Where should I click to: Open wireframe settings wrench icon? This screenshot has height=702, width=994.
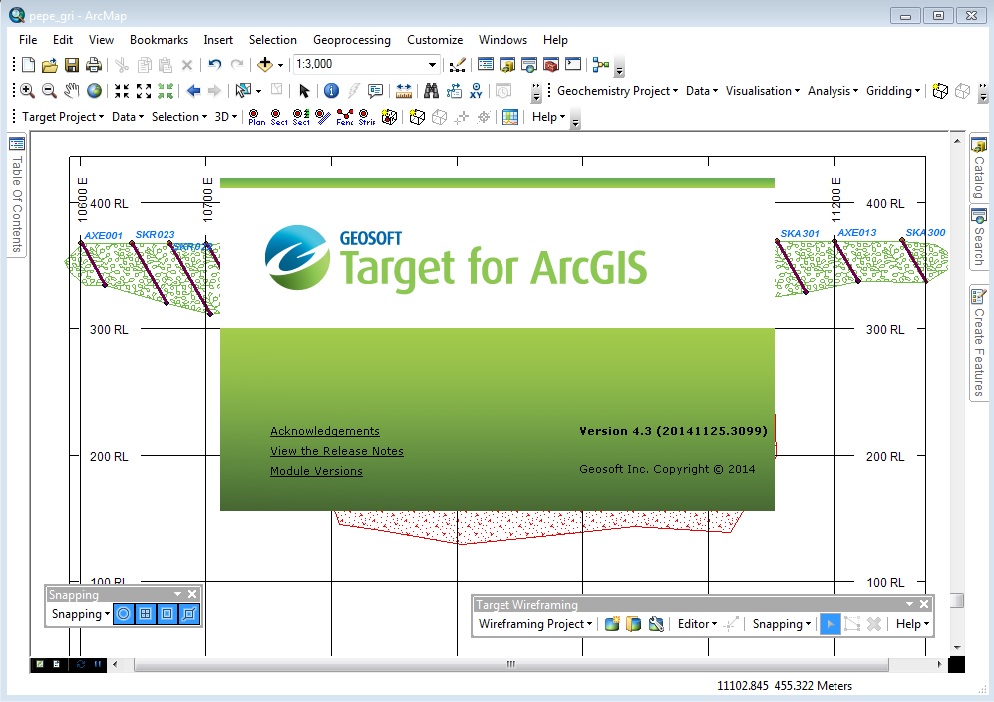click(656, 624)
